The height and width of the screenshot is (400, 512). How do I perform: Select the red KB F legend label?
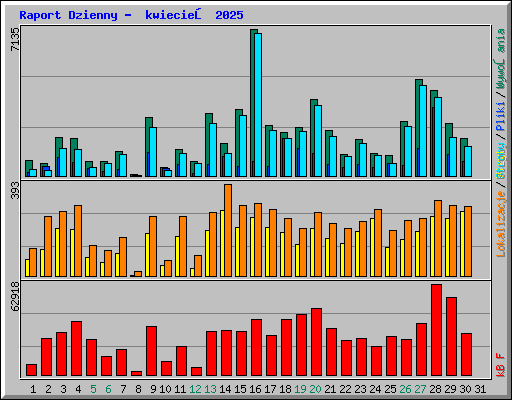click(x=501, y=365)
